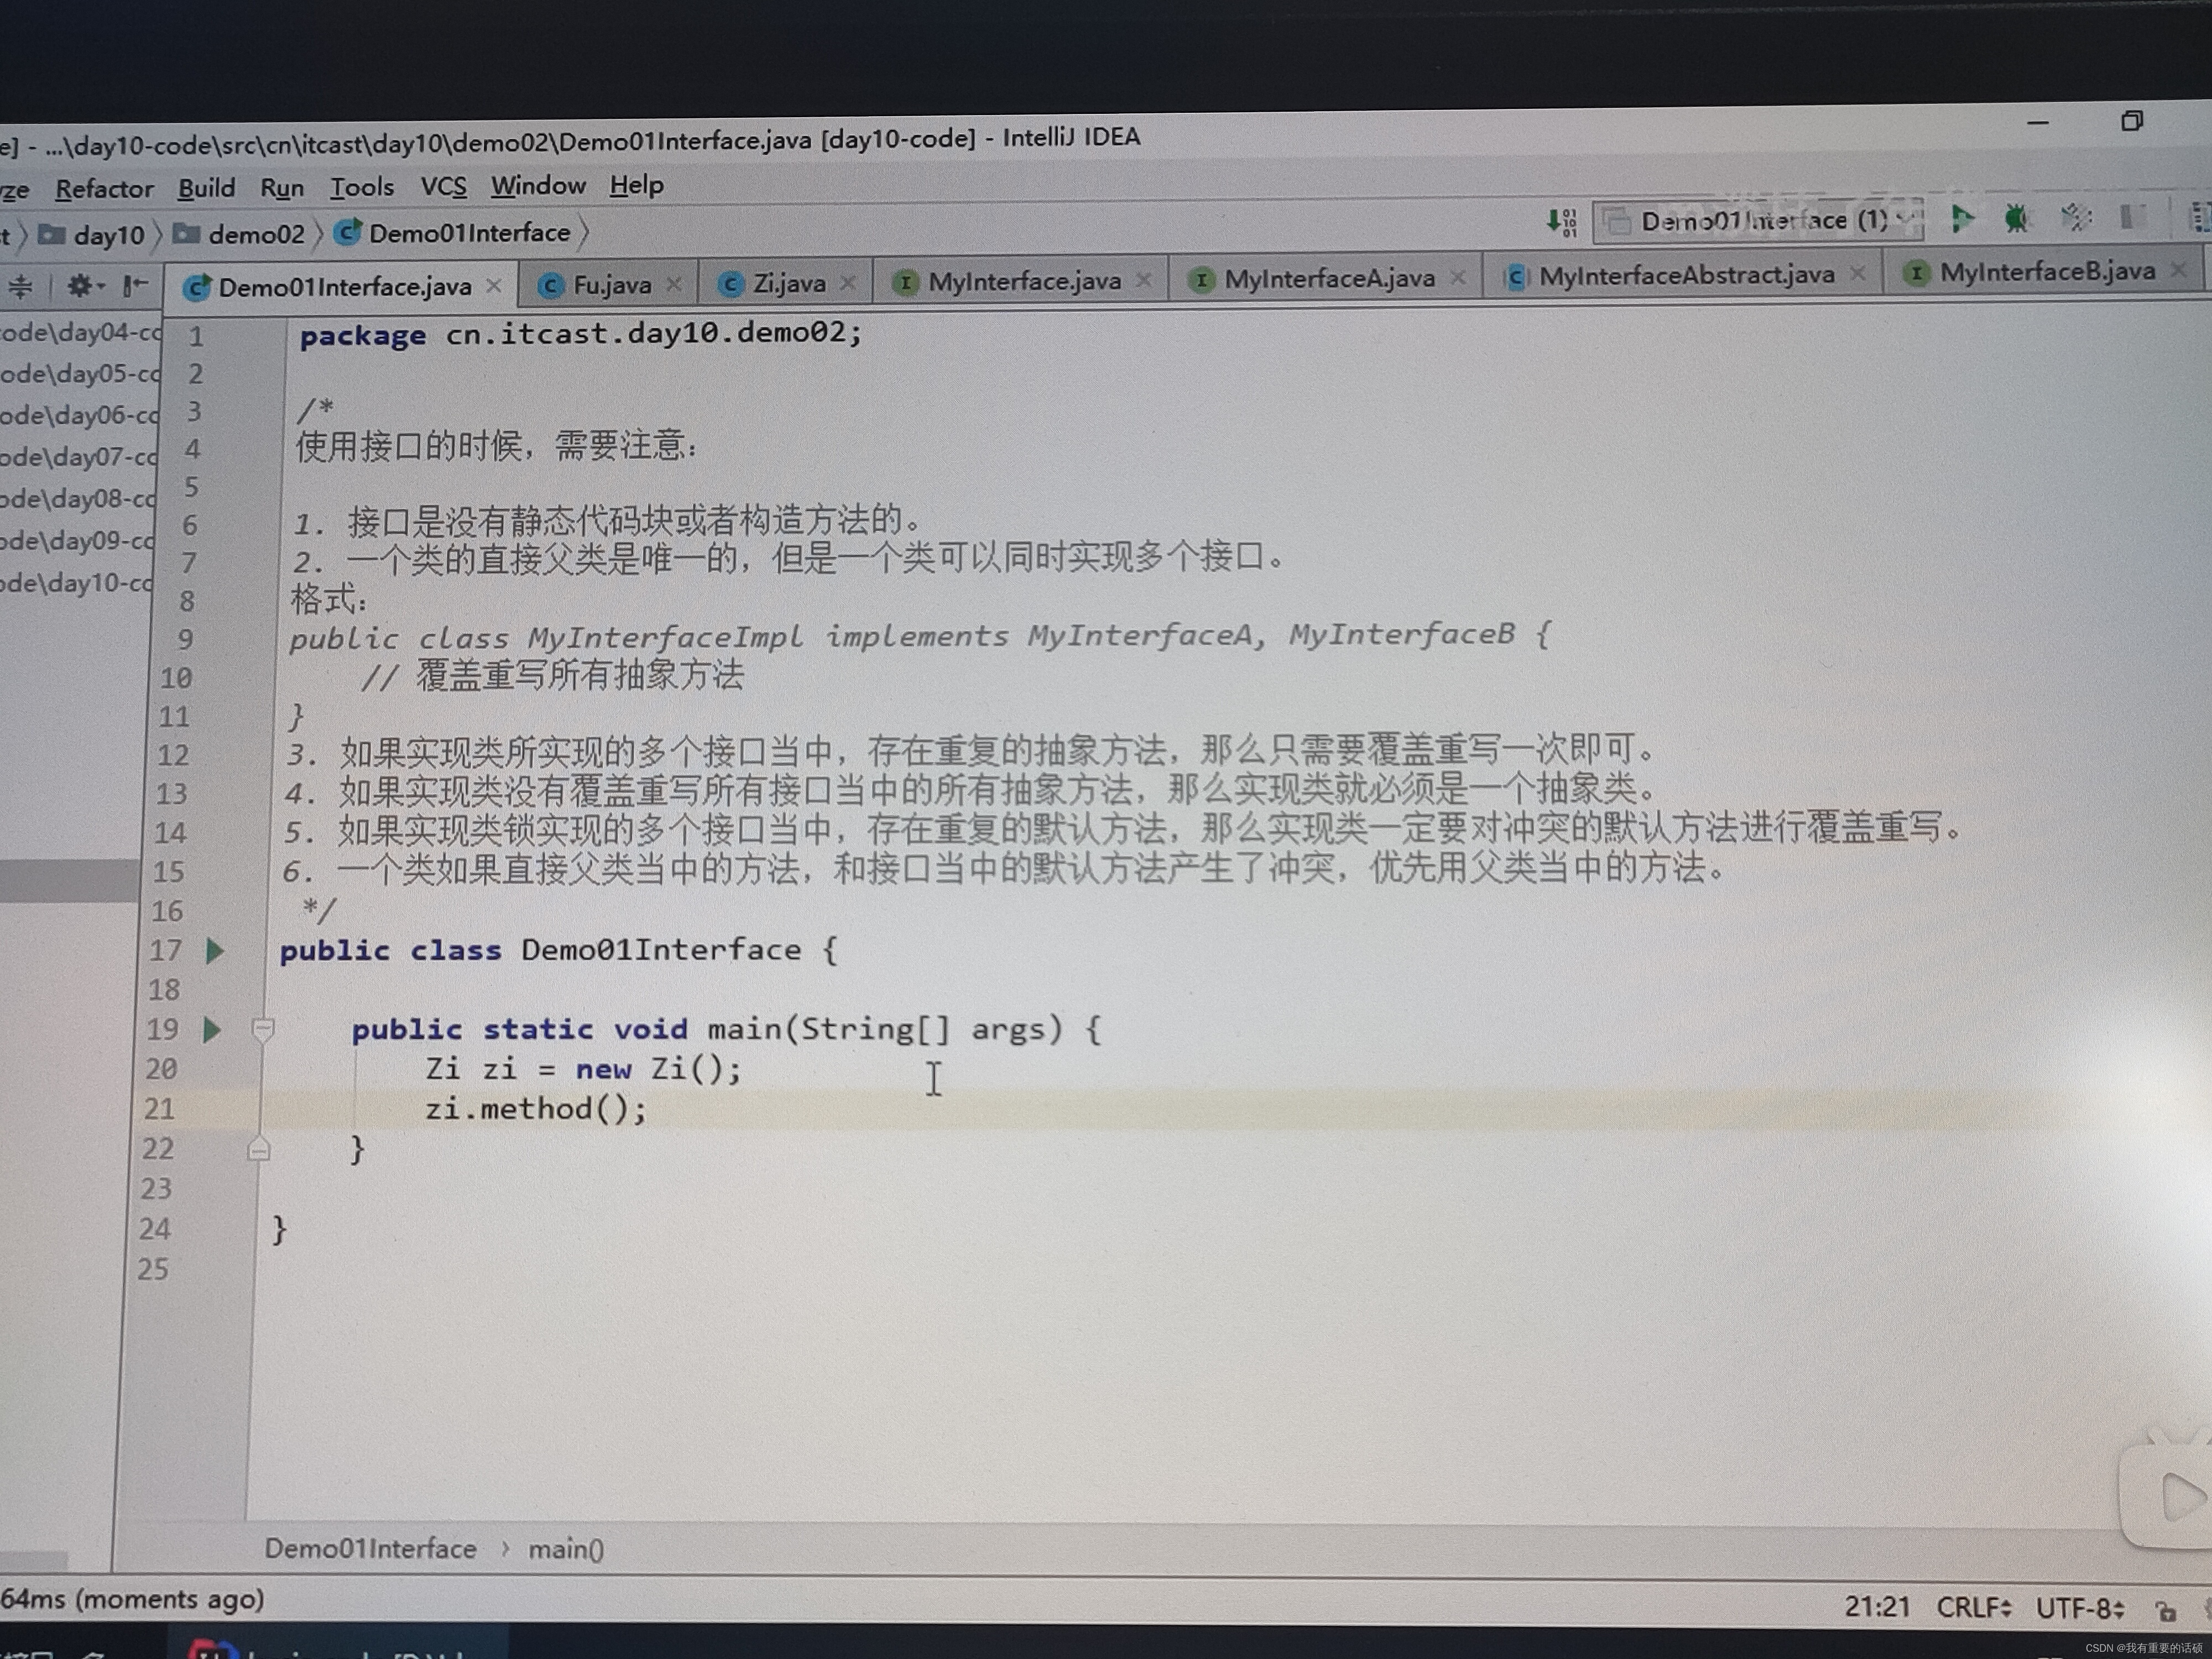Screen dimensions: 2212x1659
Task: Click fold end marker at line 22
Action: 259,1149
